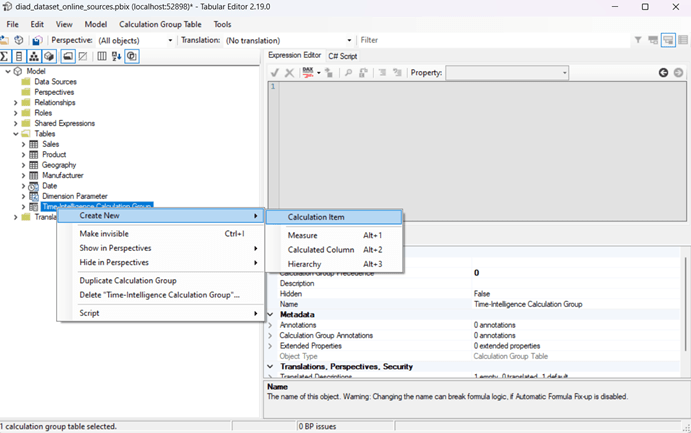Toggle the show hidden objects icon
This screenshot has width=691, height=433.
pos(83,56)
